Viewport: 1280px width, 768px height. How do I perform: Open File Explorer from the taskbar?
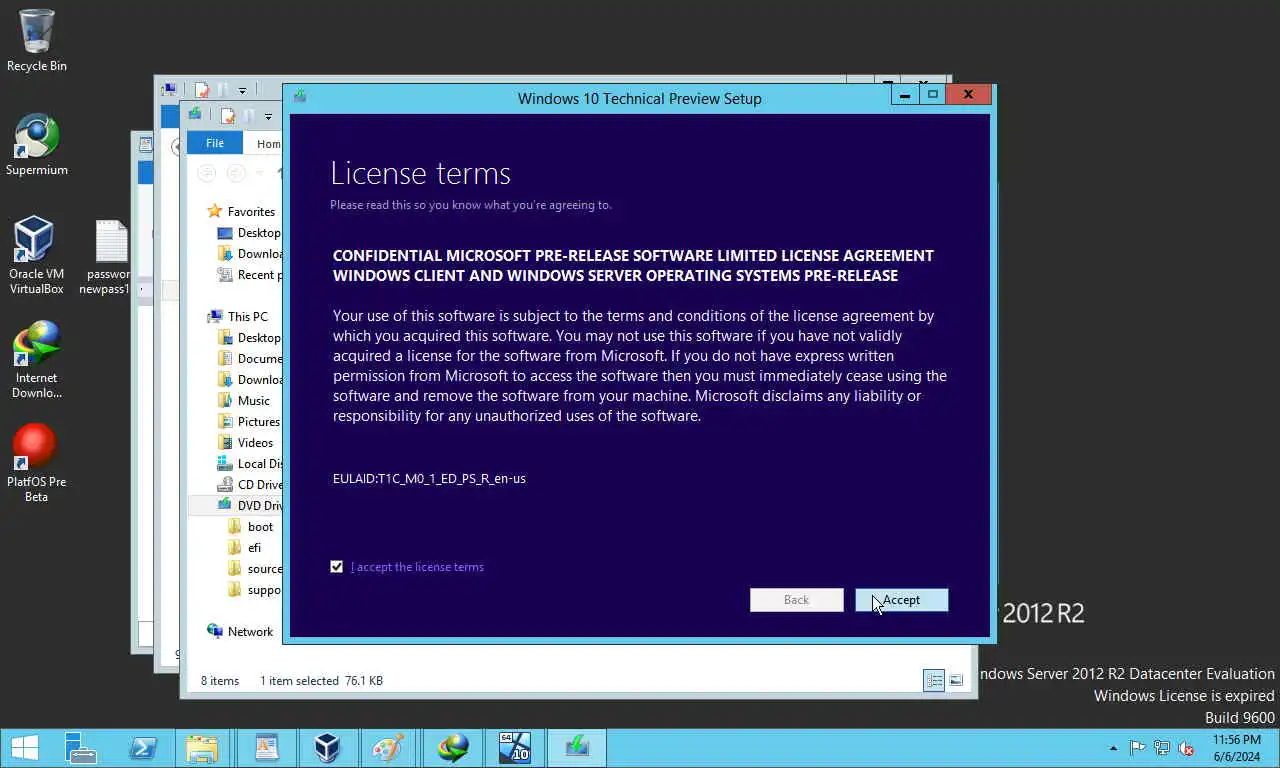click(202, 748)
